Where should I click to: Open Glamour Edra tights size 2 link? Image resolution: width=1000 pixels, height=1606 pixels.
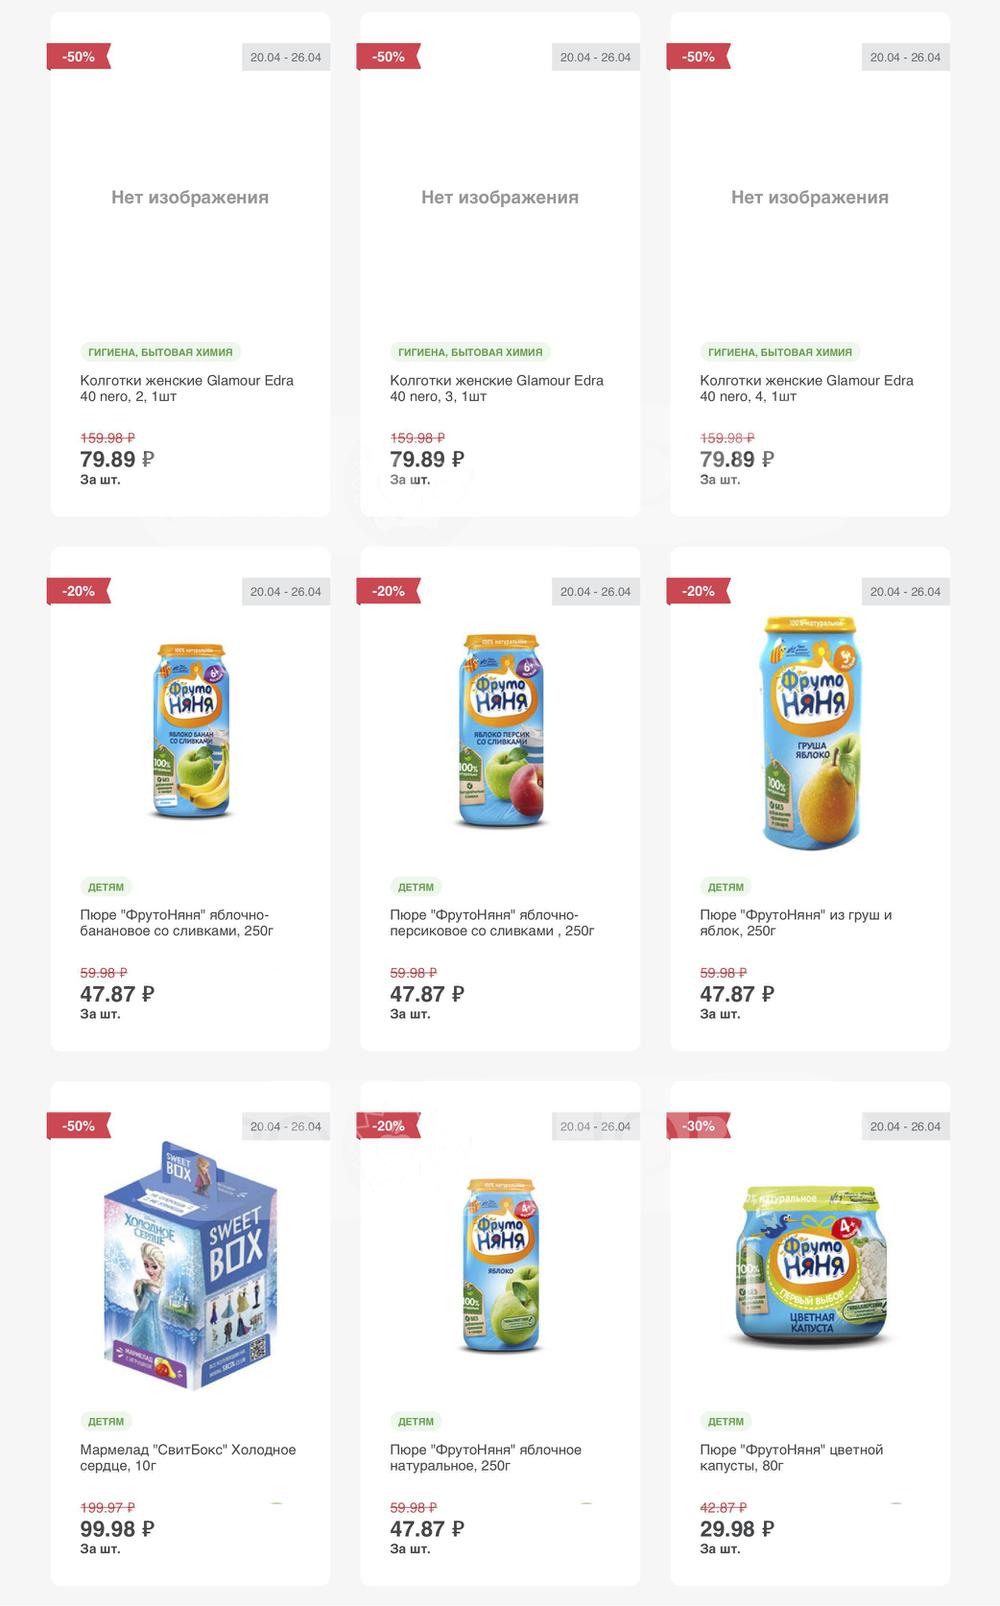186,388
